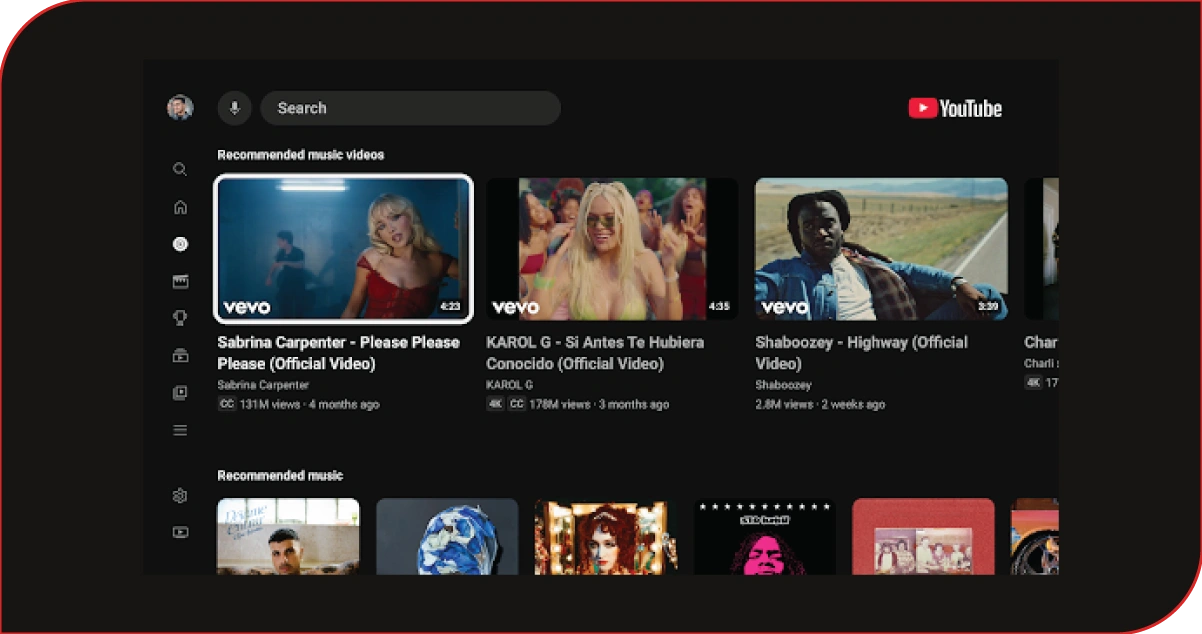Select the magnifier search icon in sidebar
This screenshot has width=1202, height=634.
(180, 170)
